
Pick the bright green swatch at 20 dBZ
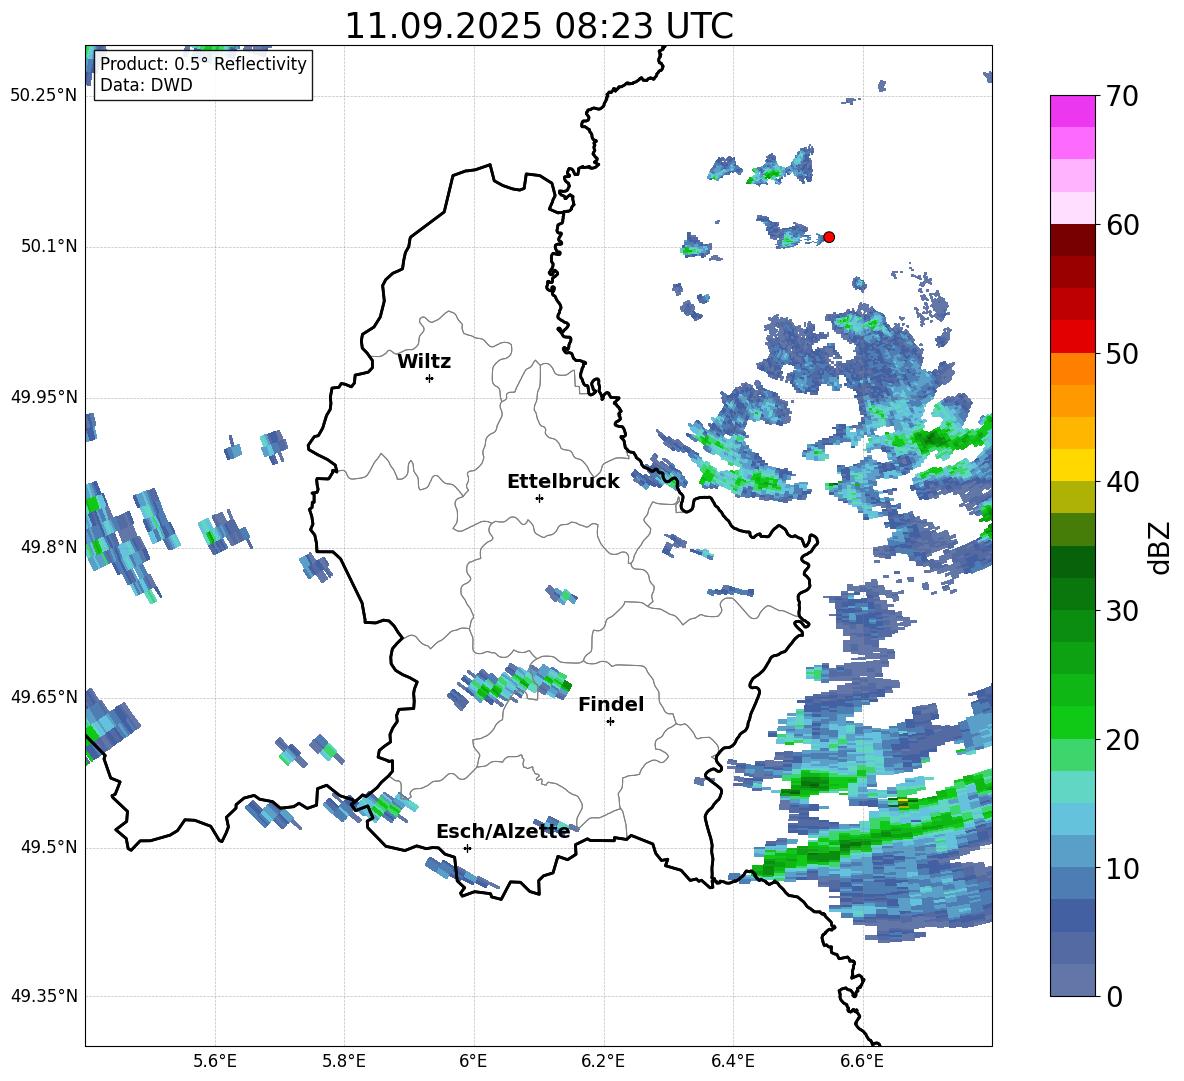pyautogui.click(x=1072, y=722)
